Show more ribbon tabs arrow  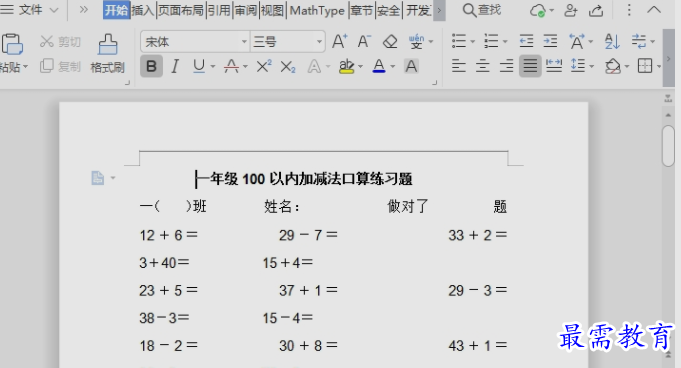coord(439,10)
